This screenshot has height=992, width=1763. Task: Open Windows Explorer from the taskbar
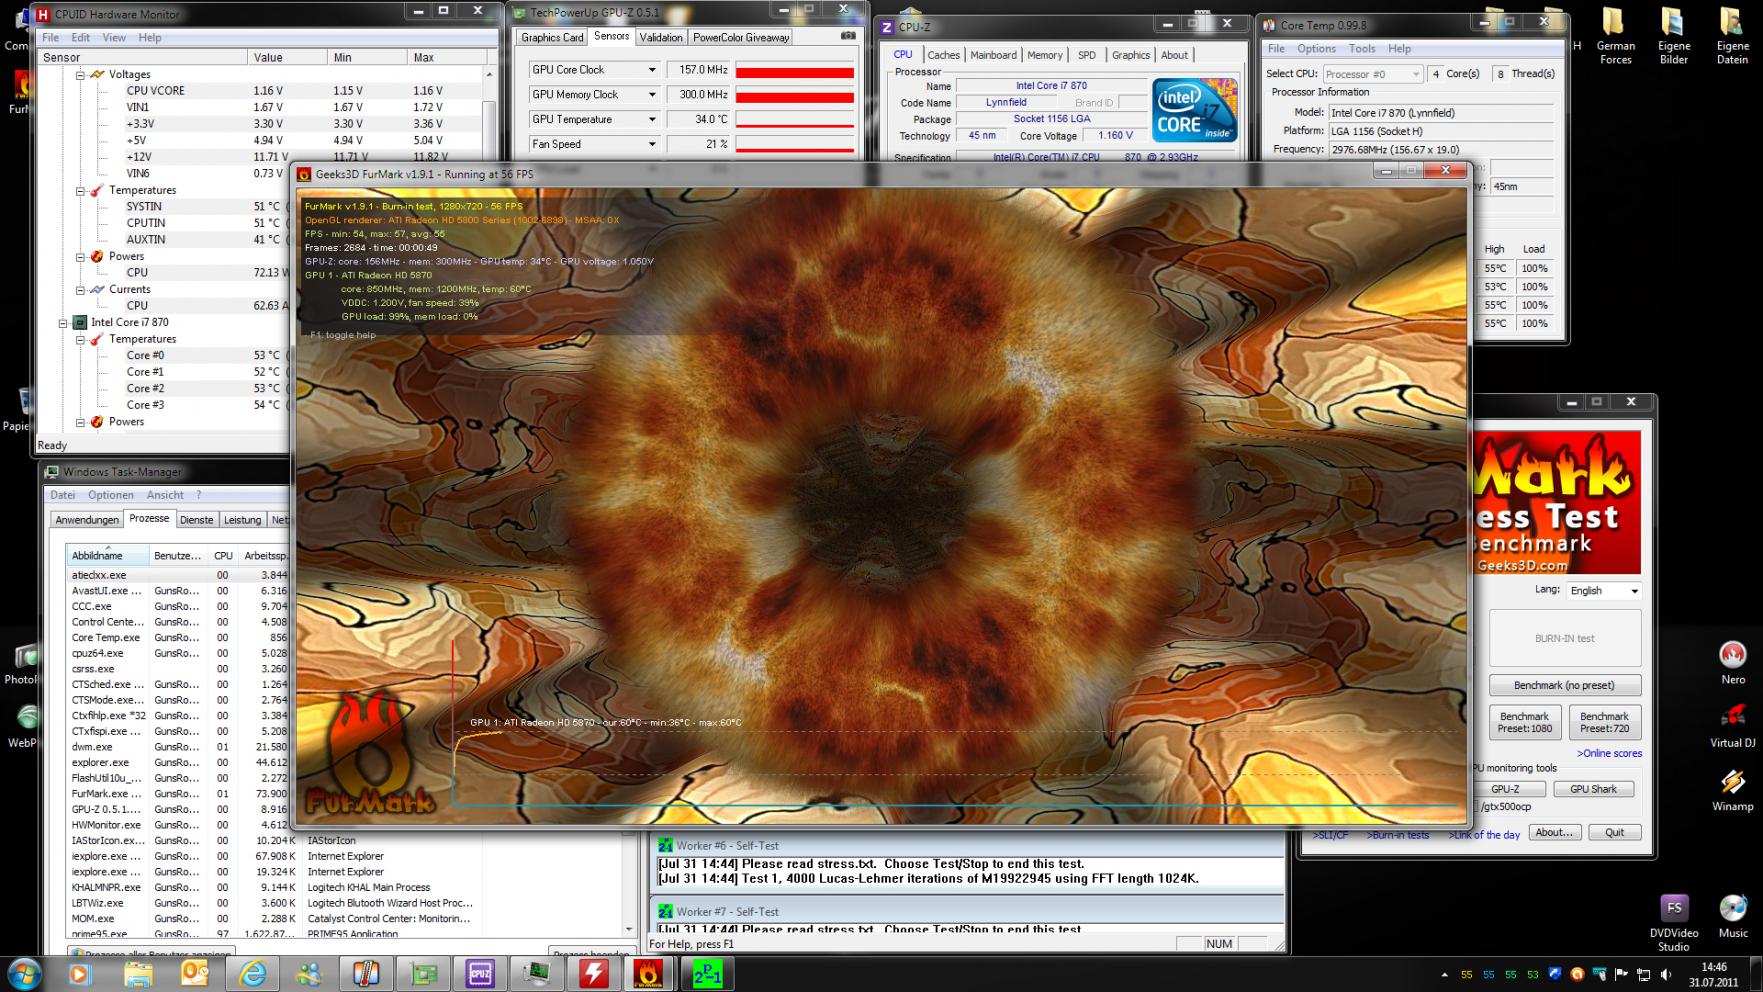[138, 973]
